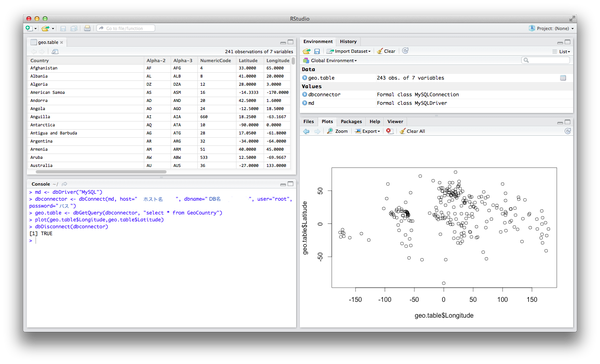Open the Export plot dropdown
Image resolution: width=600 pixels, height=364 pixels.
[x=368, y=131]
